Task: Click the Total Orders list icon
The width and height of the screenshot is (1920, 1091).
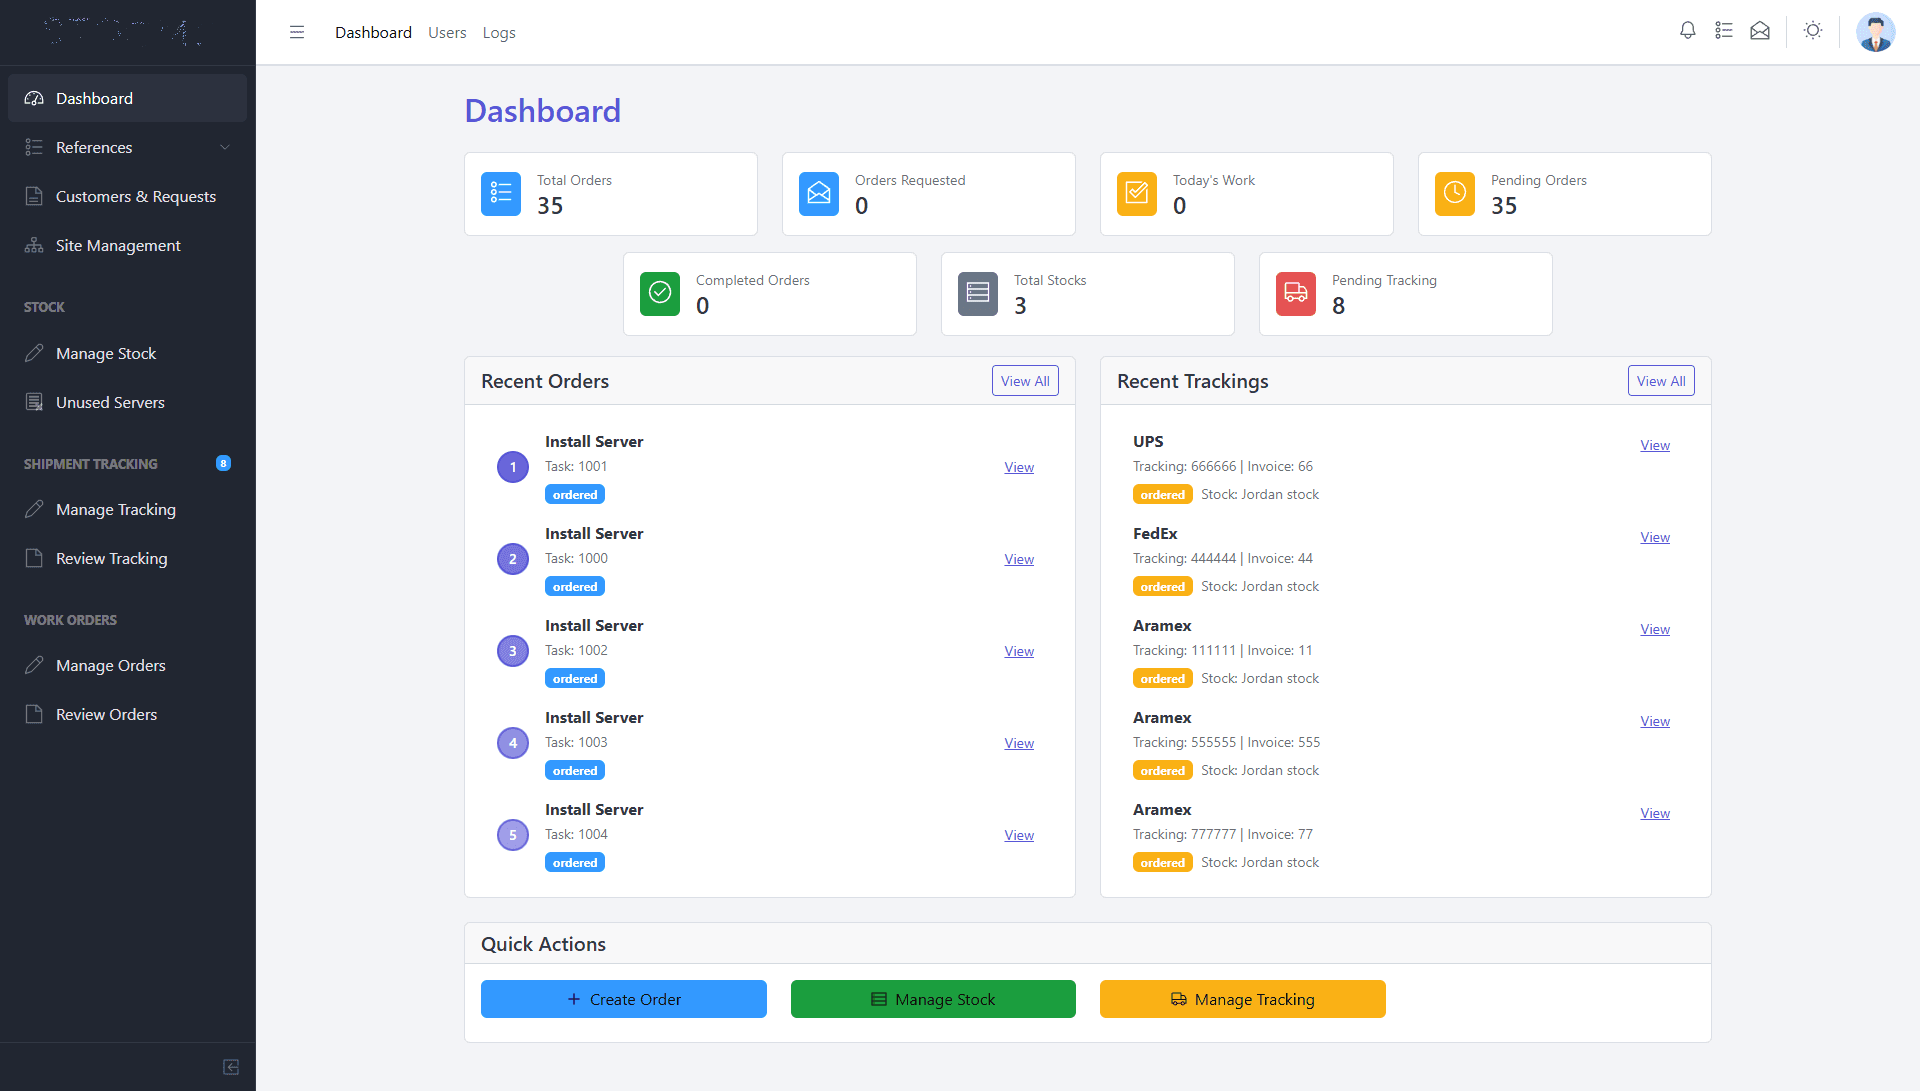Action: pos(501,194)
